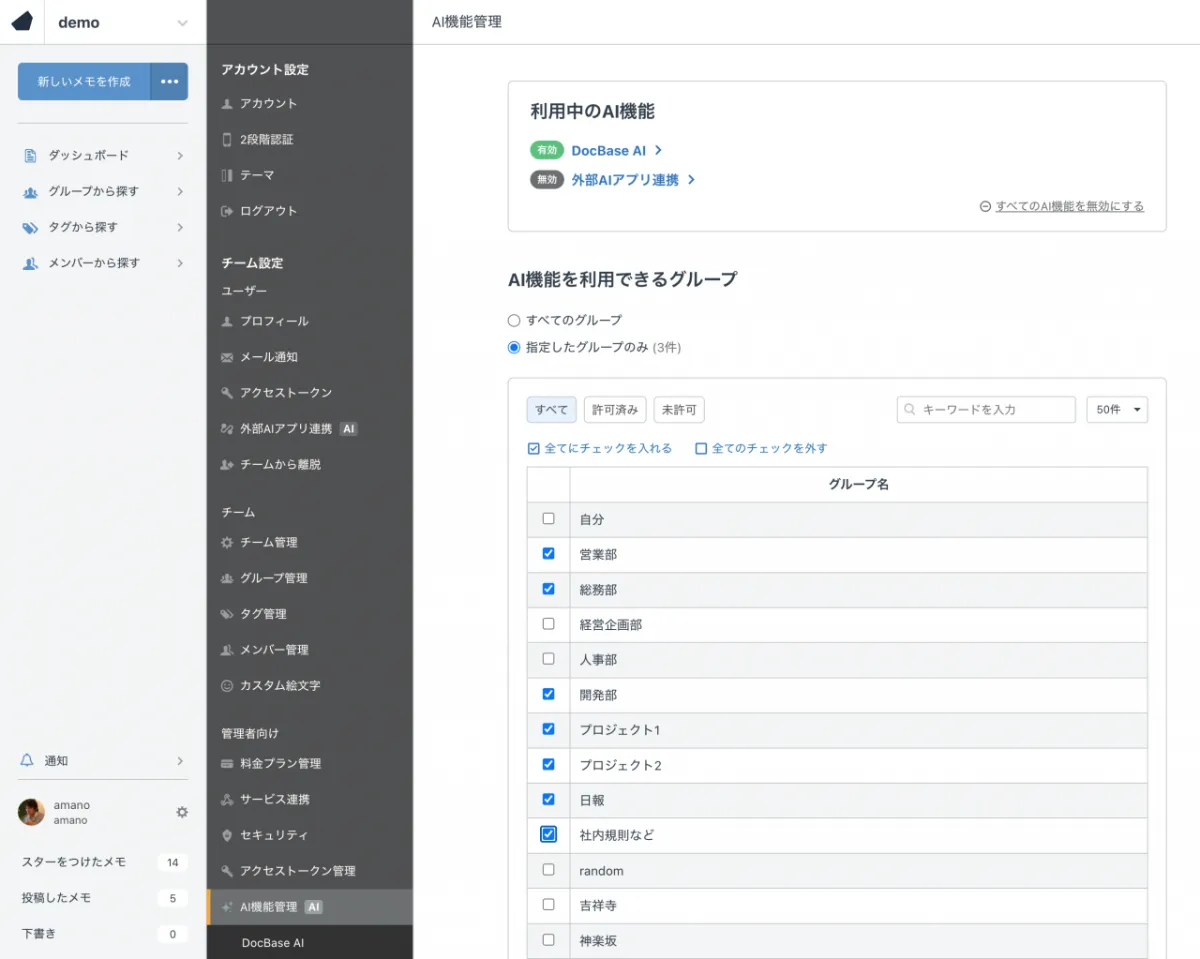The width and height of the screenshot is (1200, 959).
Task: Click the settings gear beside amano
Action: (x=182, y=812)
